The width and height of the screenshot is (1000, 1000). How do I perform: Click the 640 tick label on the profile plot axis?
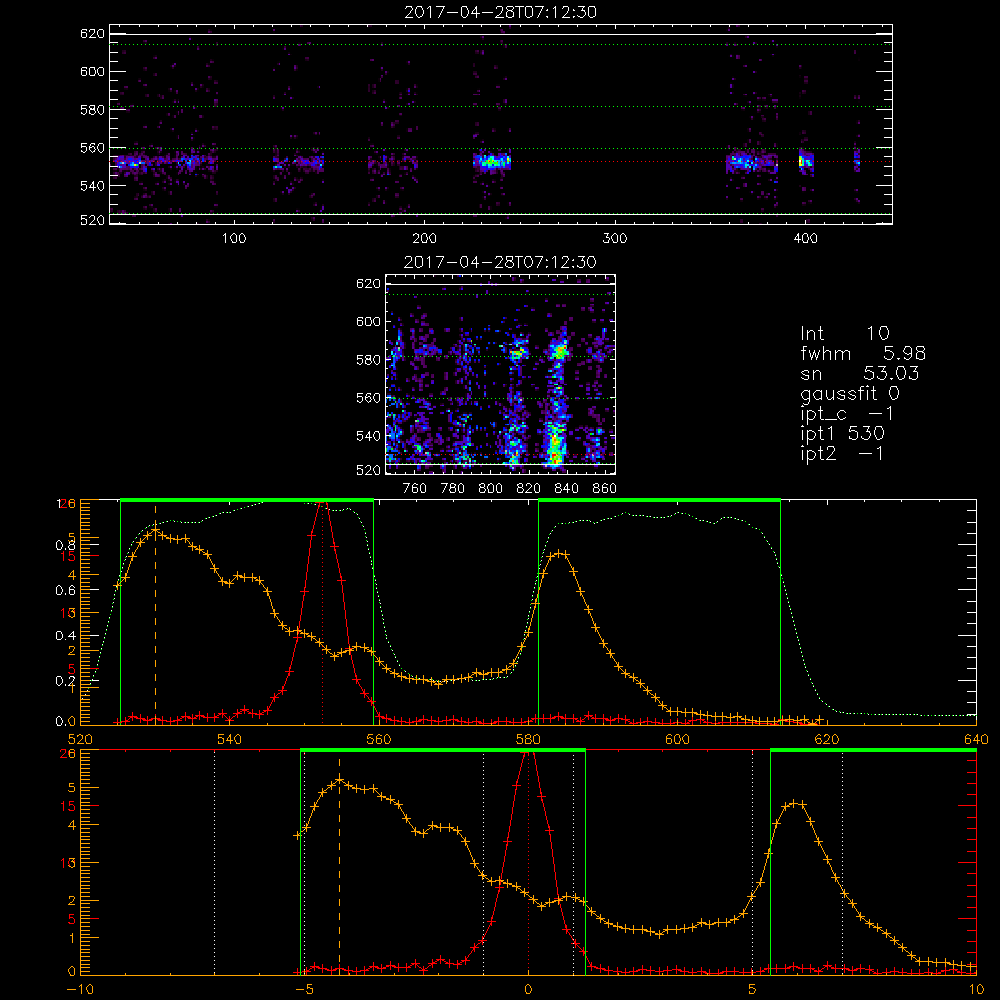point(976,740)
